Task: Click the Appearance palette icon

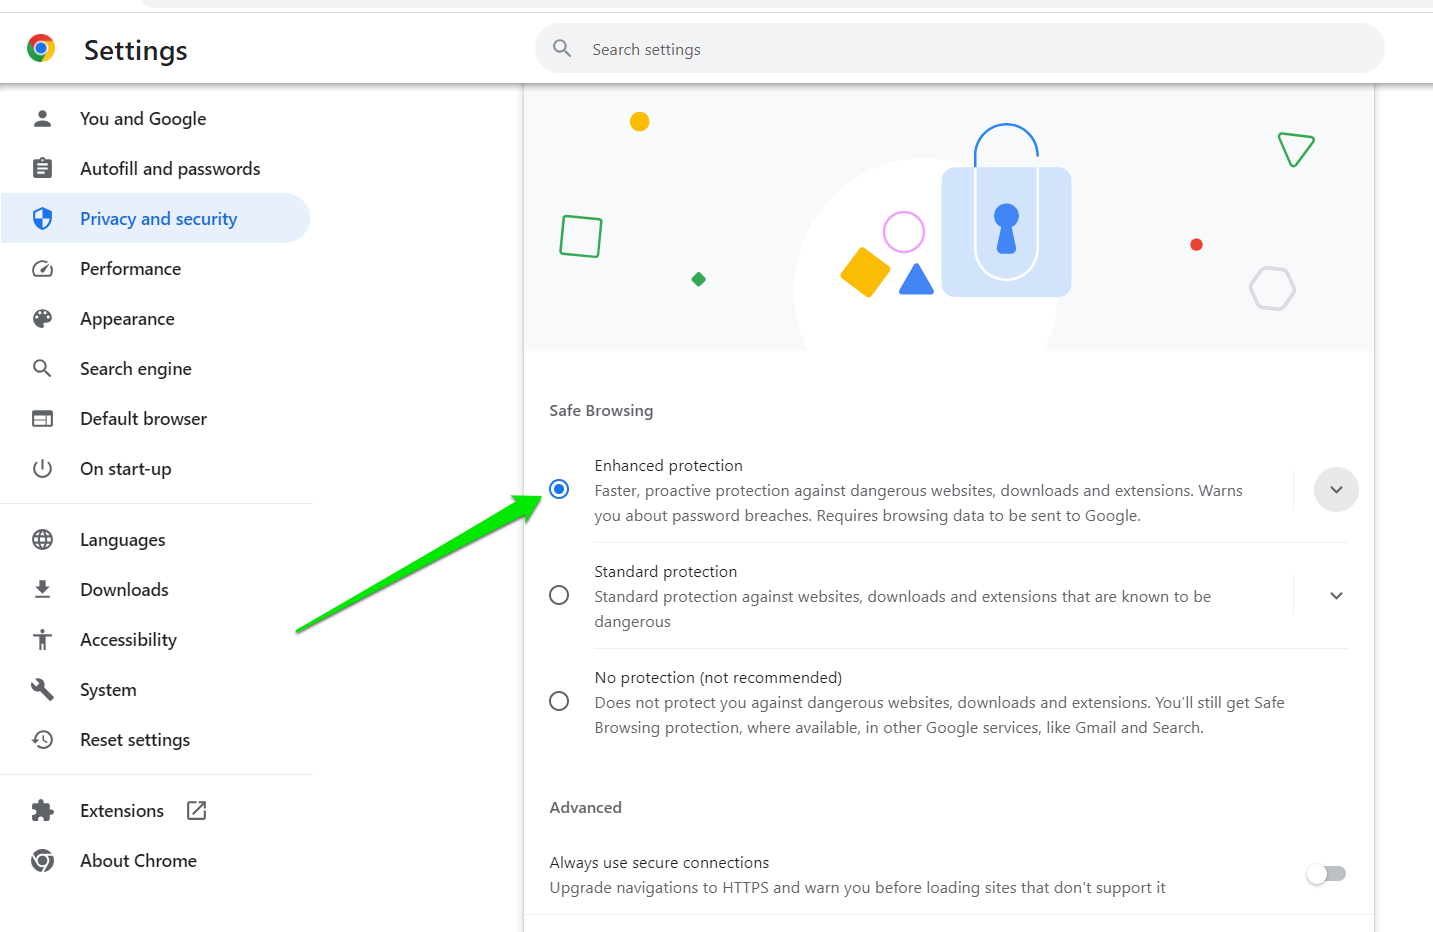Action: click(42, 319)
